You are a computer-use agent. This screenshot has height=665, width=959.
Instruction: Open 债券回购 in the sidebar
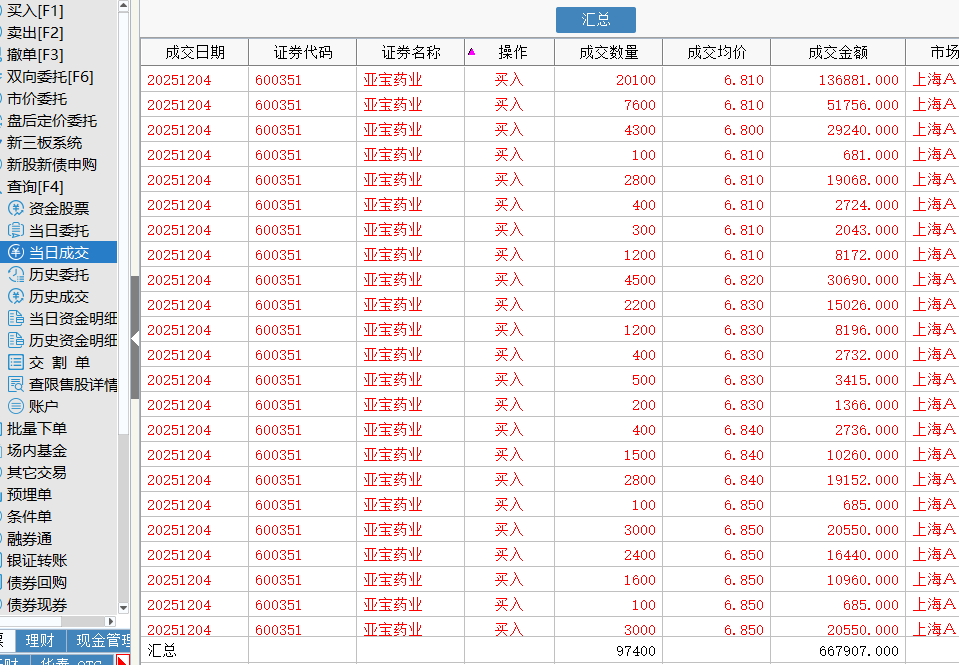[x=37, y=583]
